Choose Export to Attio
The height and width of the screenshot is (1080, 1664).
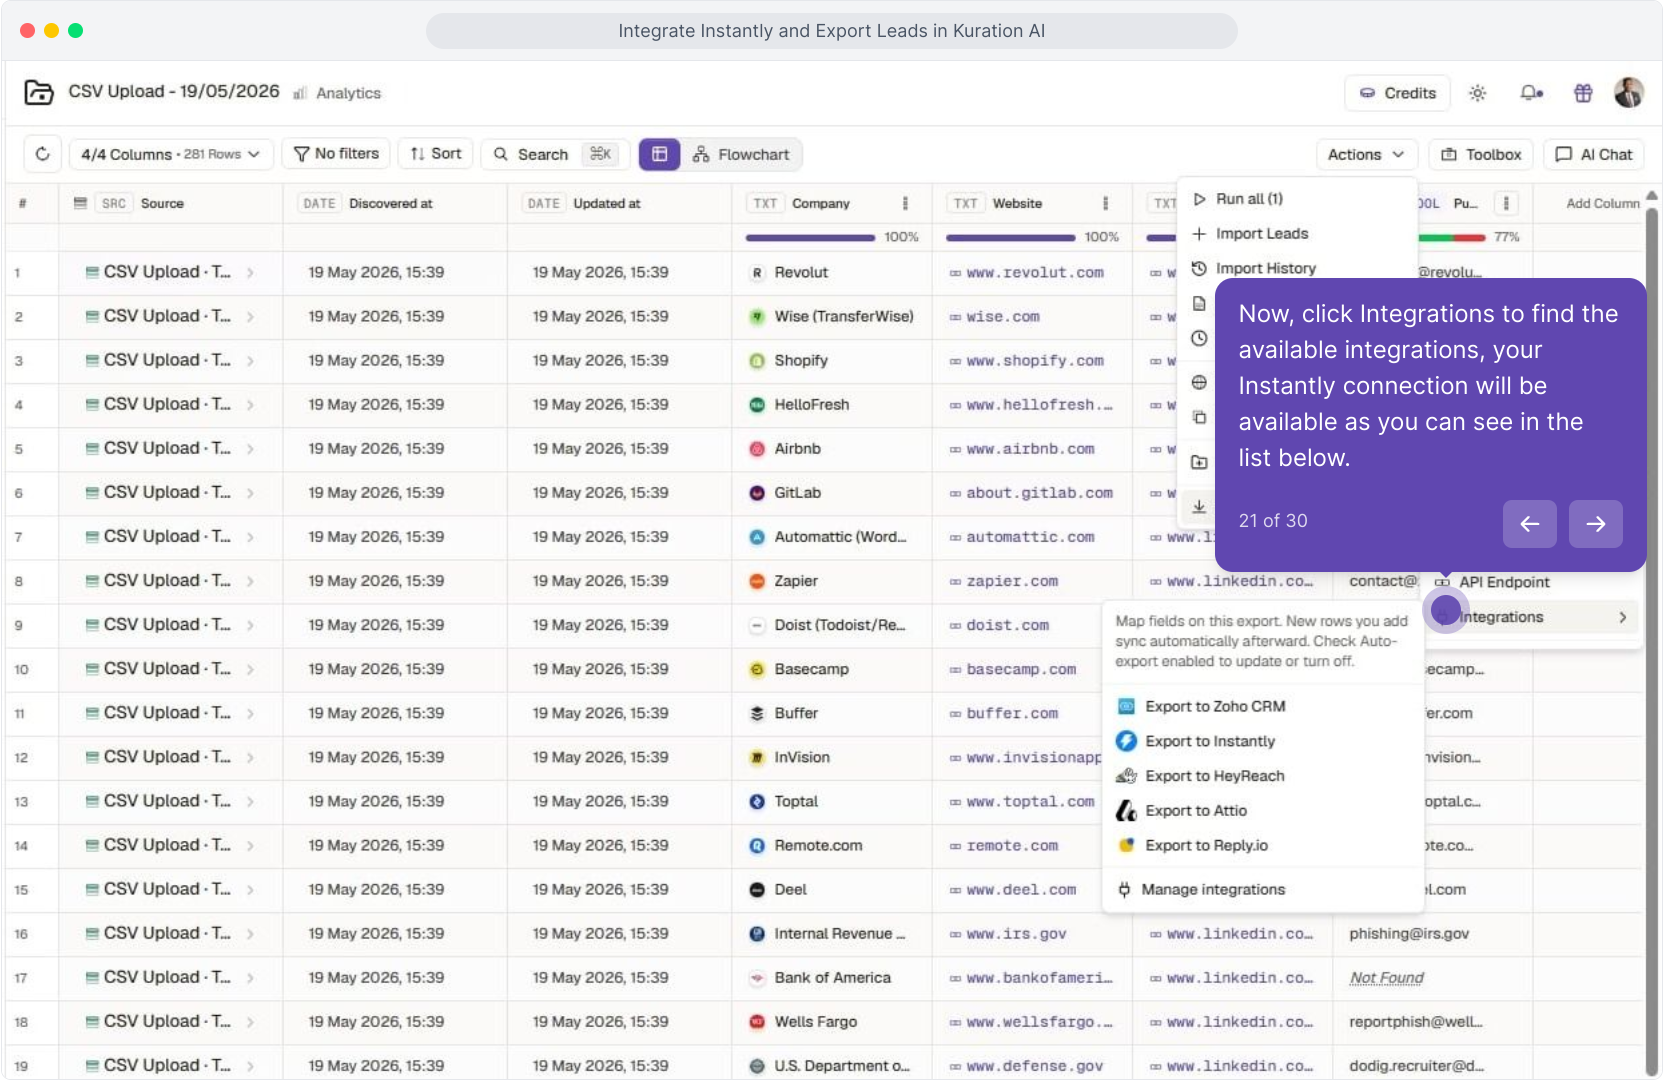pos(1263,811)
